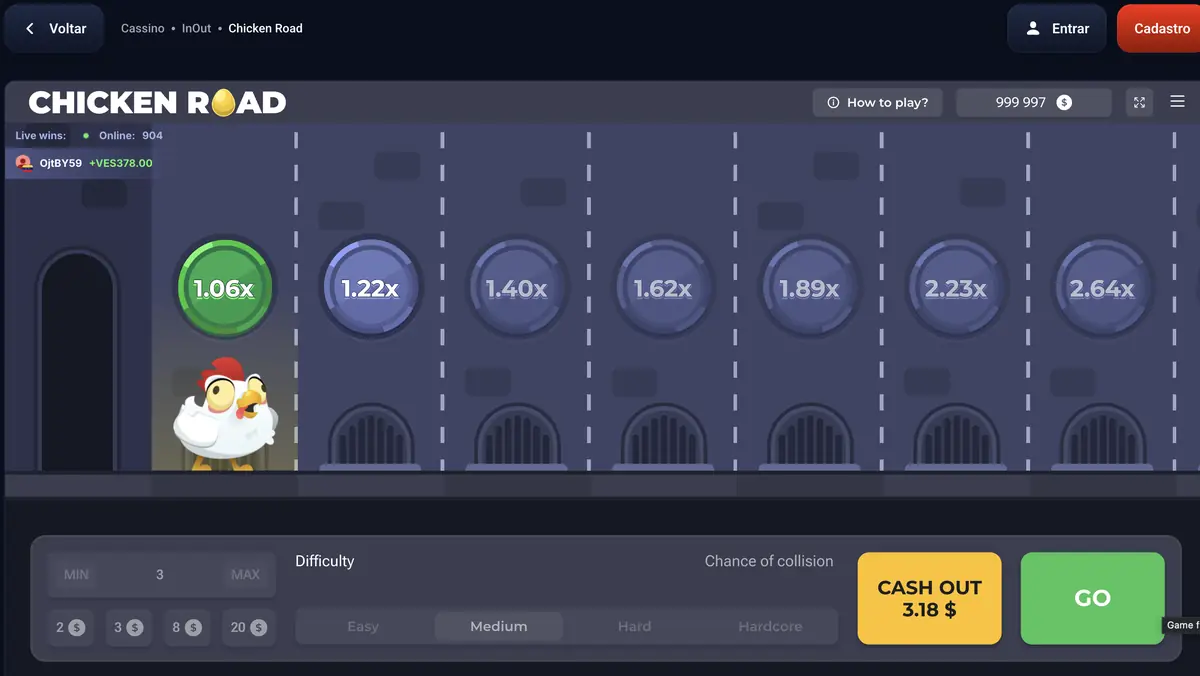Click the 1.62x multiplier coin
This screenshot has width=1200, height=676.
(662, 288)
